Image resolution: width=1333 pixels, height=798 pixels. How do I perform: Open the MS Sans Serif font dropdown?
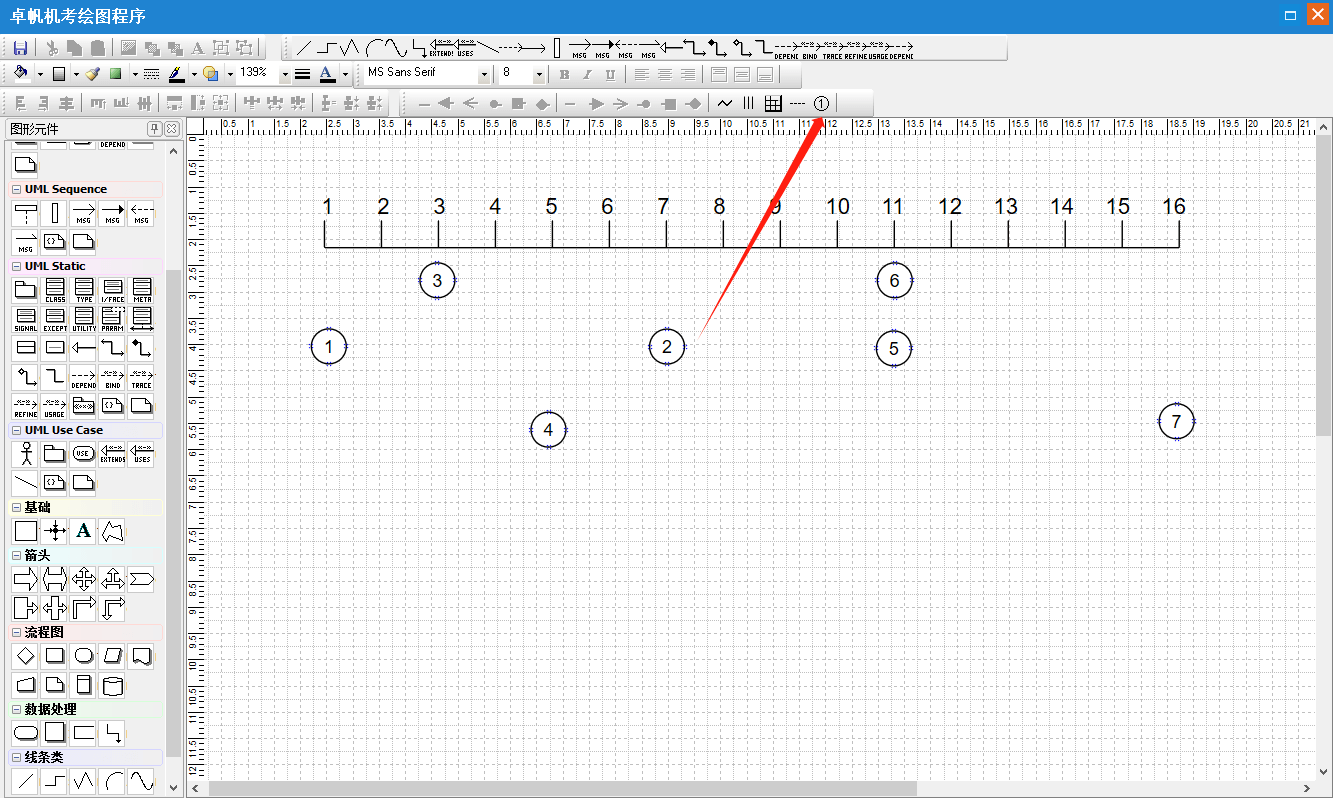[485, 74]
